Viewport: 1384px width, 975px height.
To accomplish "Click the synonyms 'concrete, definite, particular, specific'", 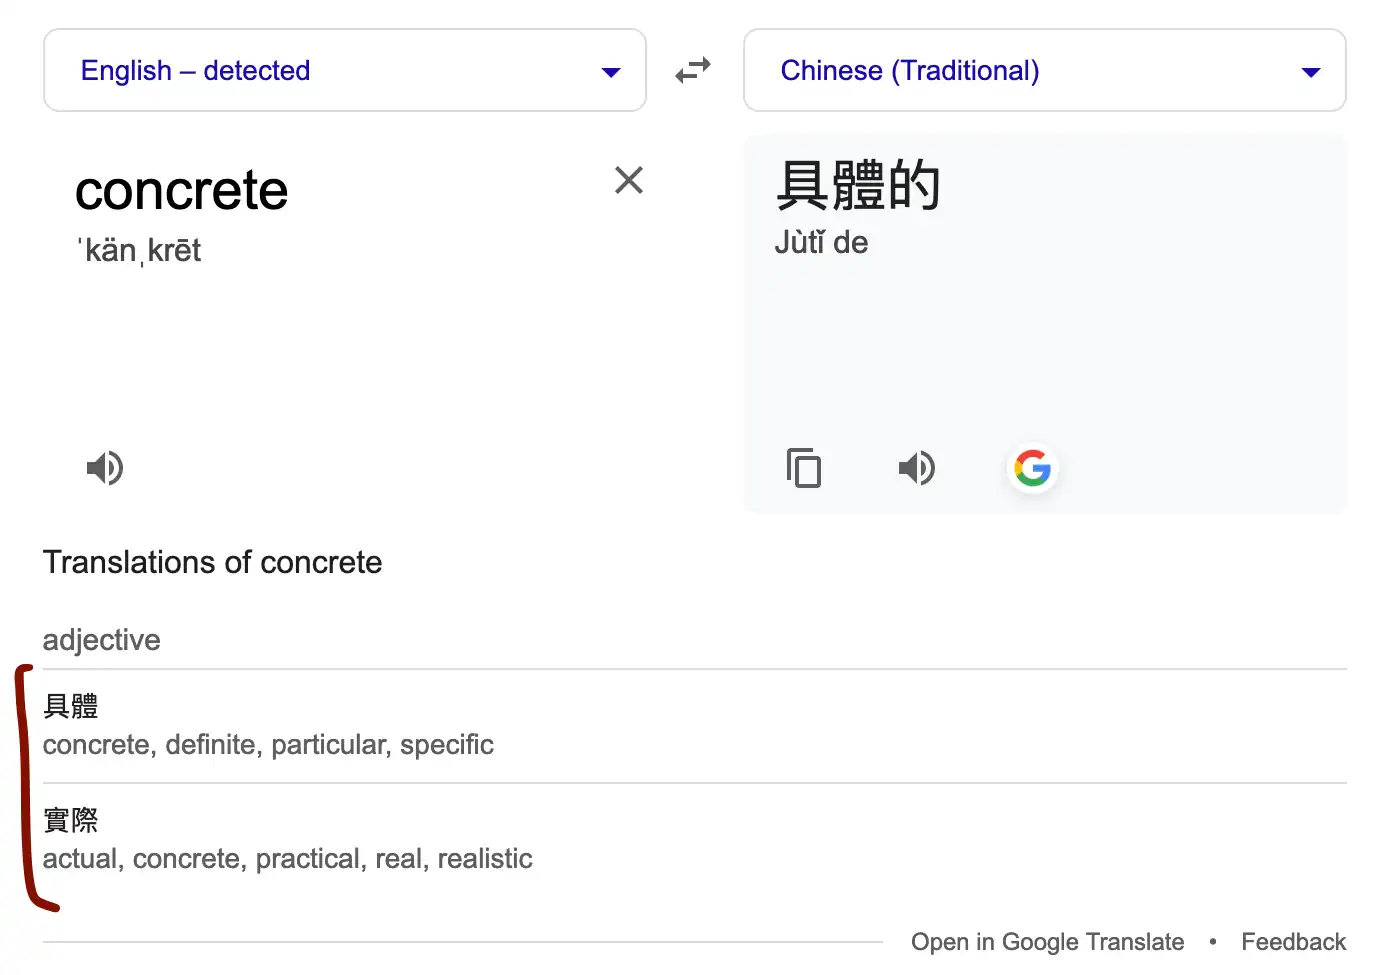I will (x=268, y=745).
